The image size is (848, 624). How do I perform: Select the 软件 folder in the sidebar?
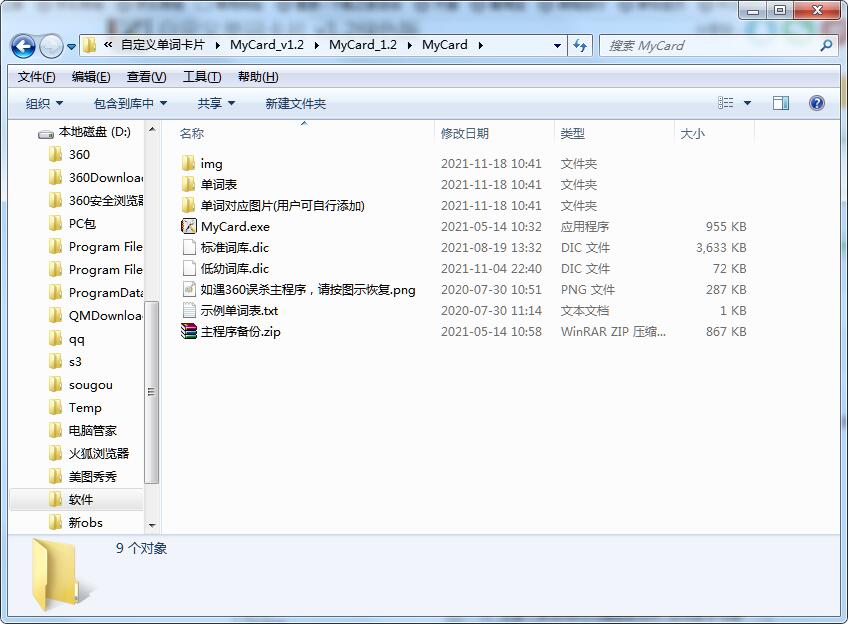[x=76, y=499]
